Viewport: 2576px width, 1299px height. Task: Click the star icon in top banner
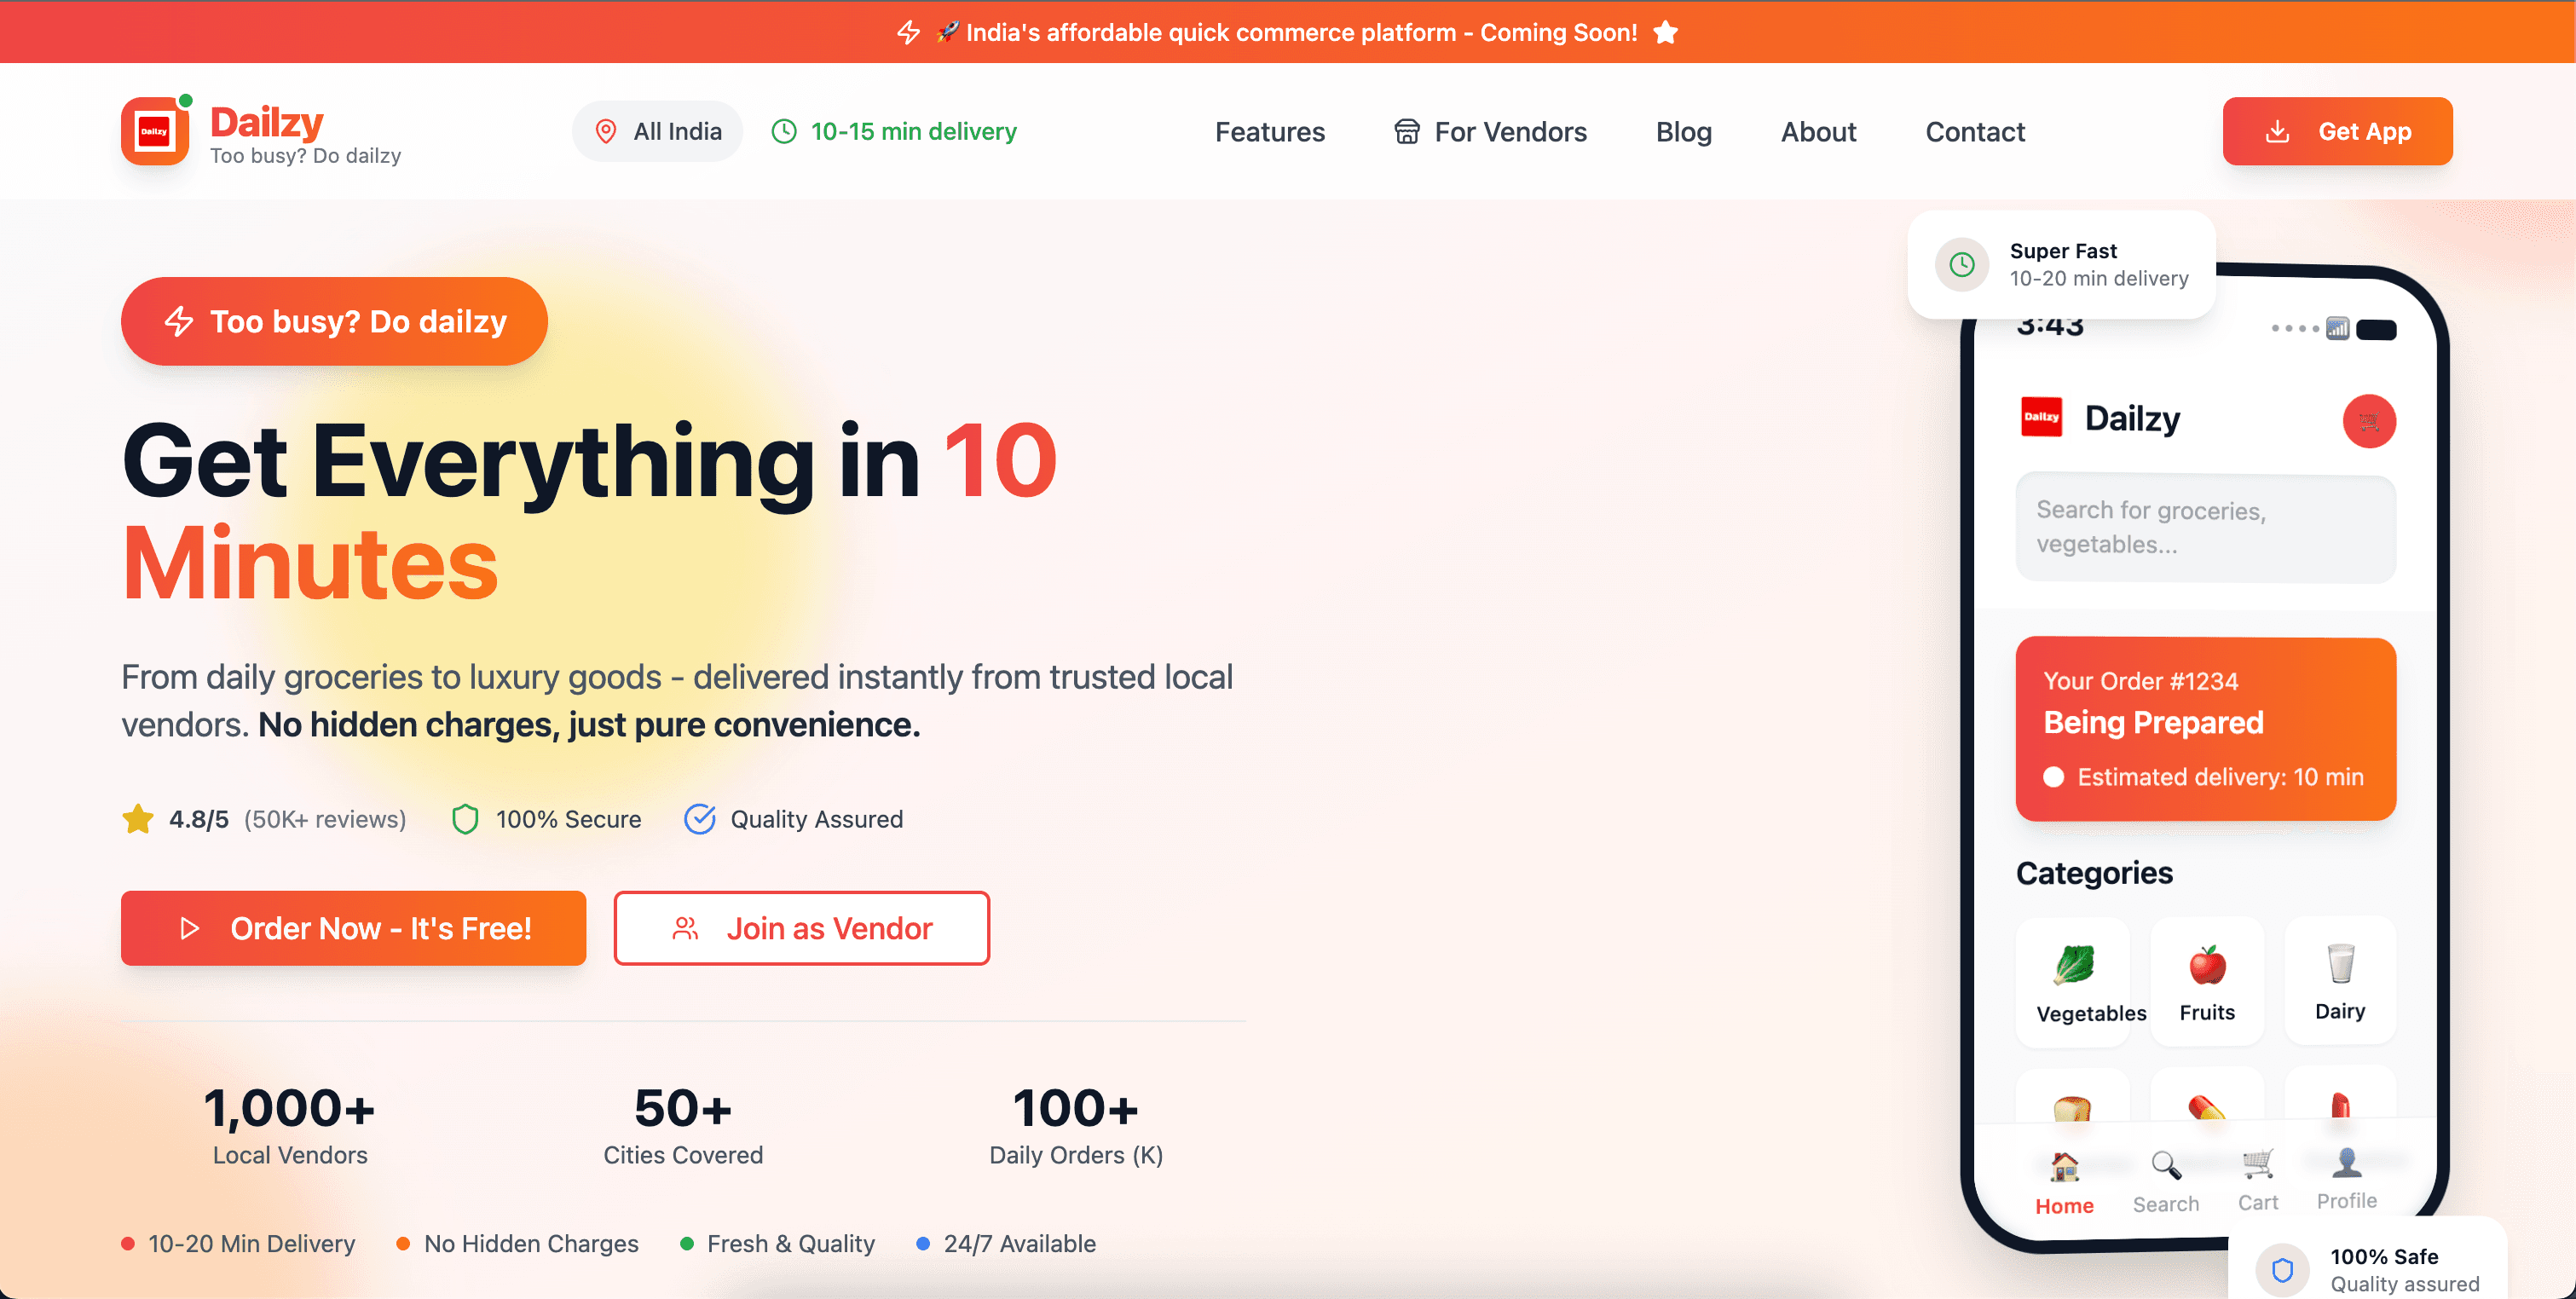coord(1665,33)
